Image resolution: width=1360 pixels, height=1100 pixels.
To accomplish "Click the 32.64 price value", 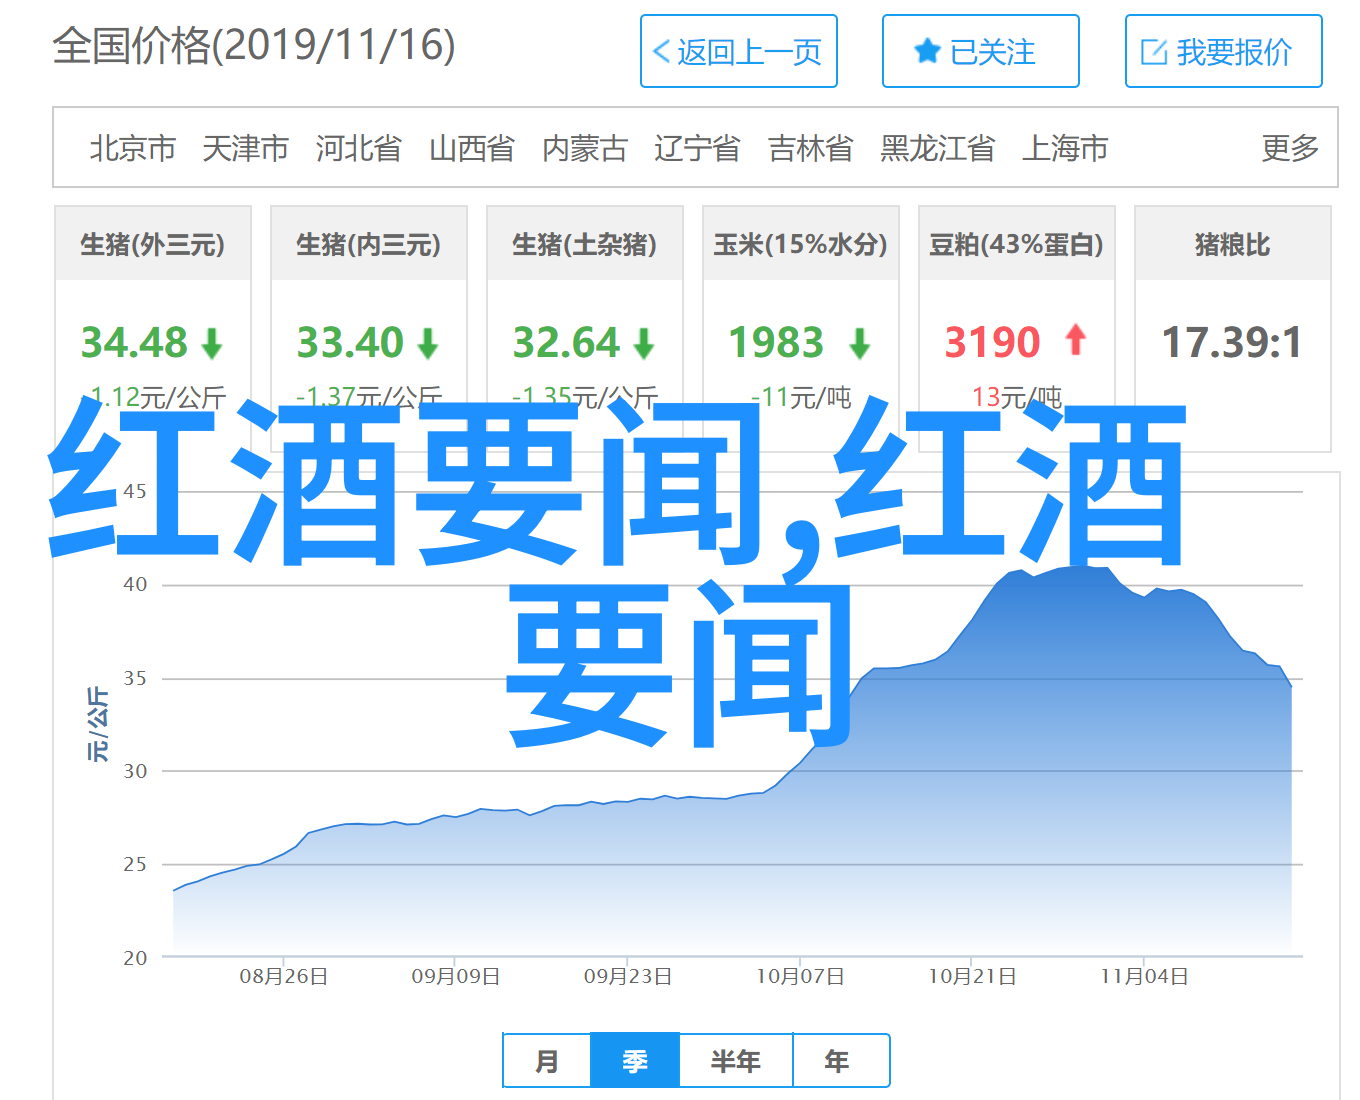I will tap(566, 343).
